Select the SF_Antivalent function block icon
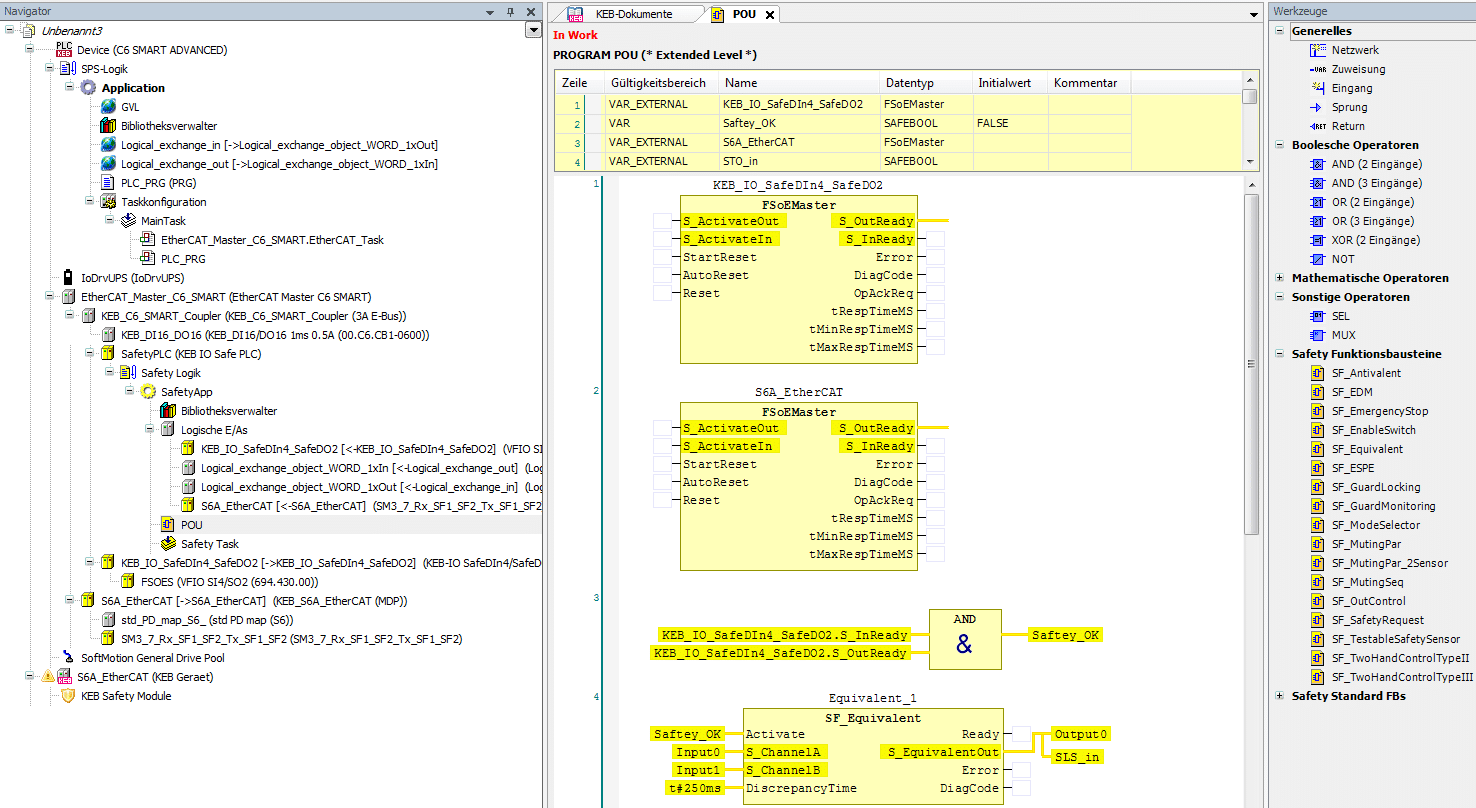 pyautogui.click(x=1318, y=373)
